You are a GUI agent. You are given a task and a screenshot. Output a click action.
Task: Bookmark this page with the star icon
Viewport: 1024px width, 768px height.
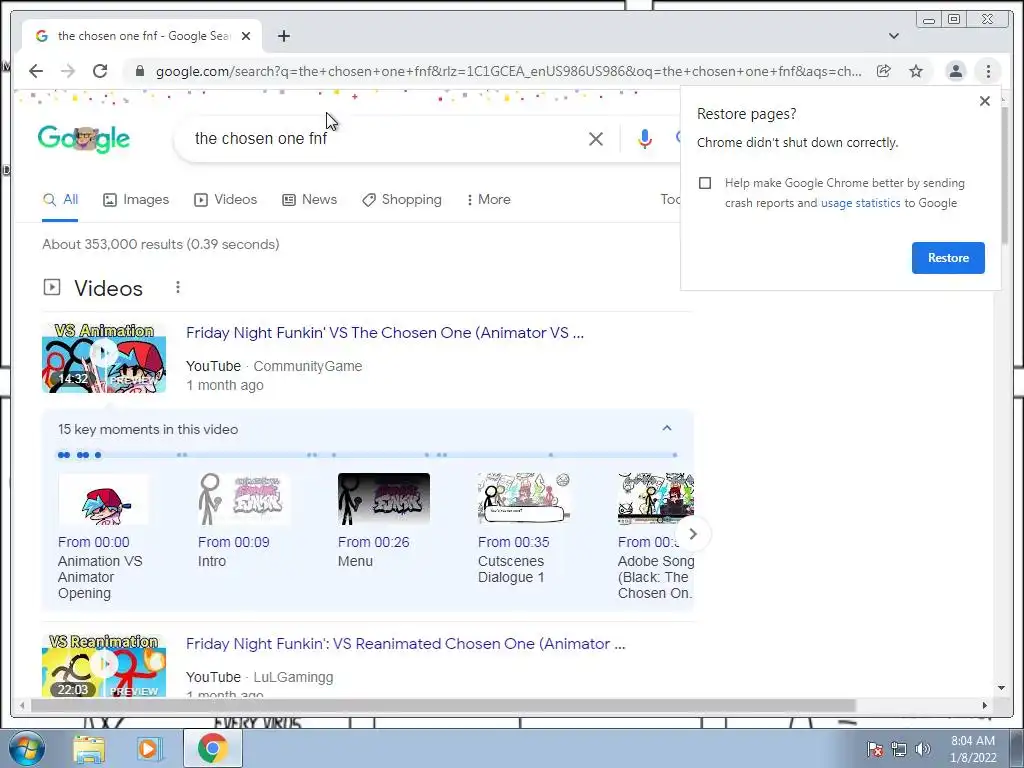pos(916,71)
